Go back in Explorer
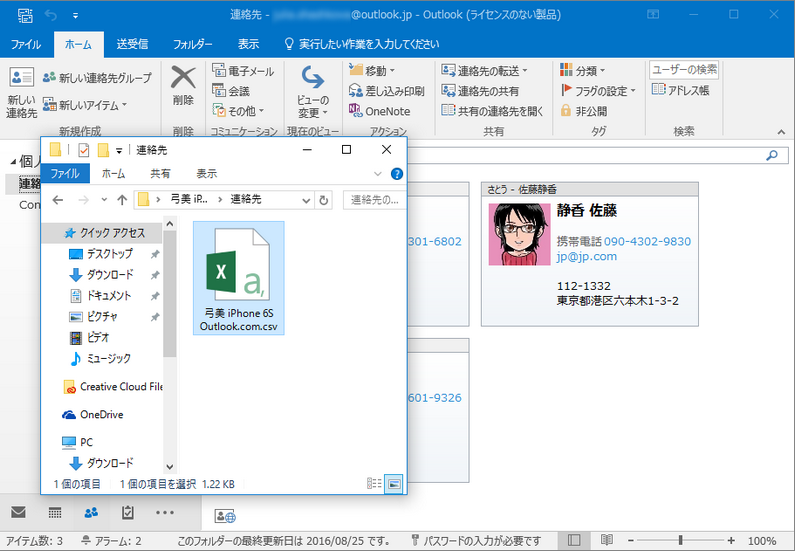This screenshot has height=551, width=795. (58, 200)
